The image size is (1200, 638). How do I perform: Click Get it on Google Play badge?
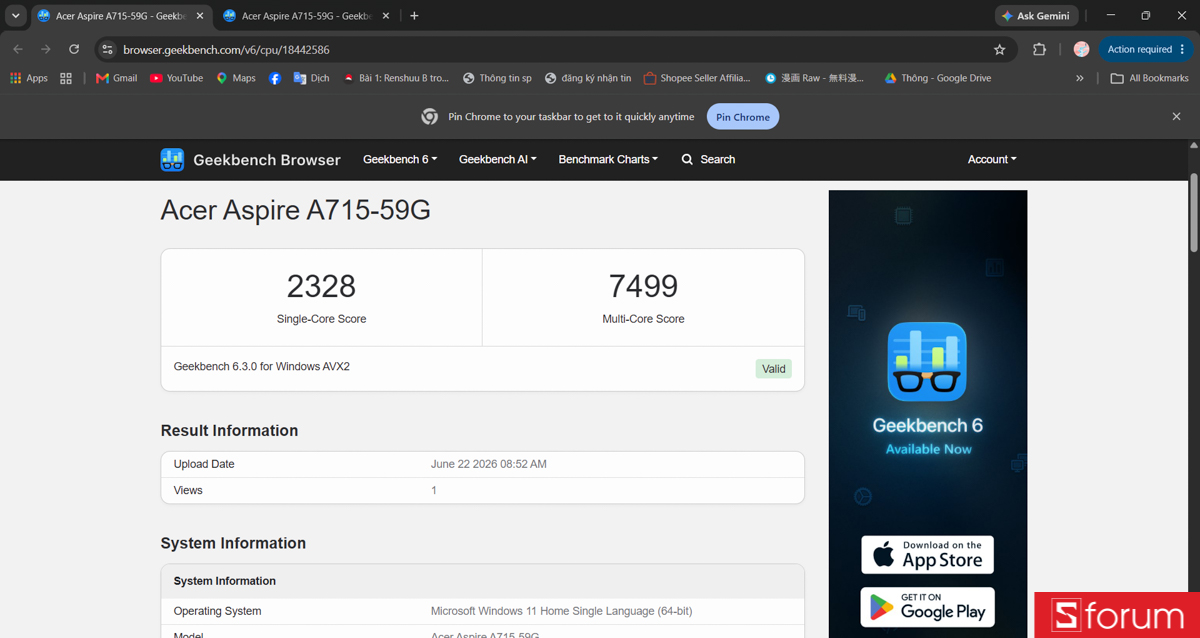[x=927, y=607]
